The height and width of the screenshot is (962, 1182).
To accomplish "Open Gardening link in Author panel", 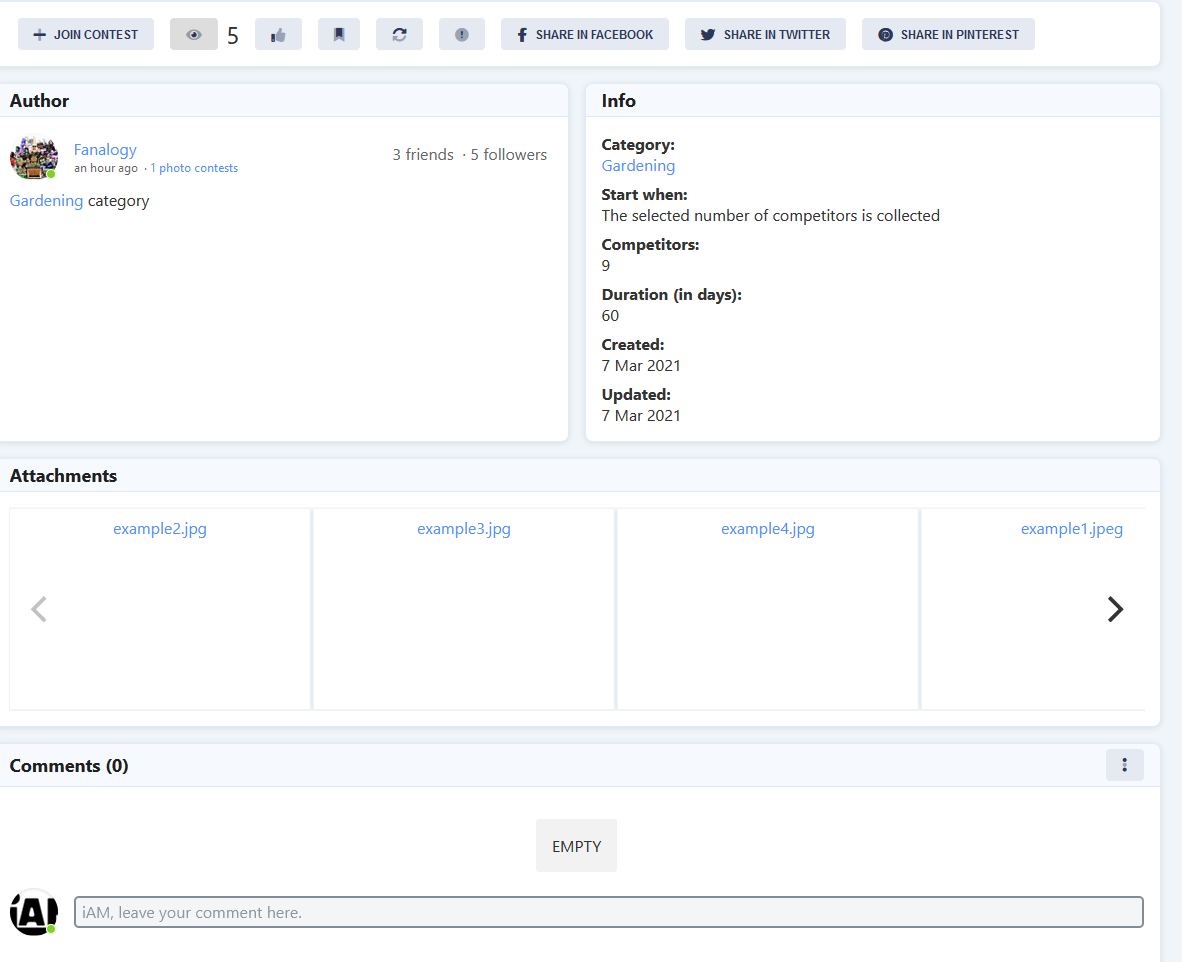I will (46, 201).
